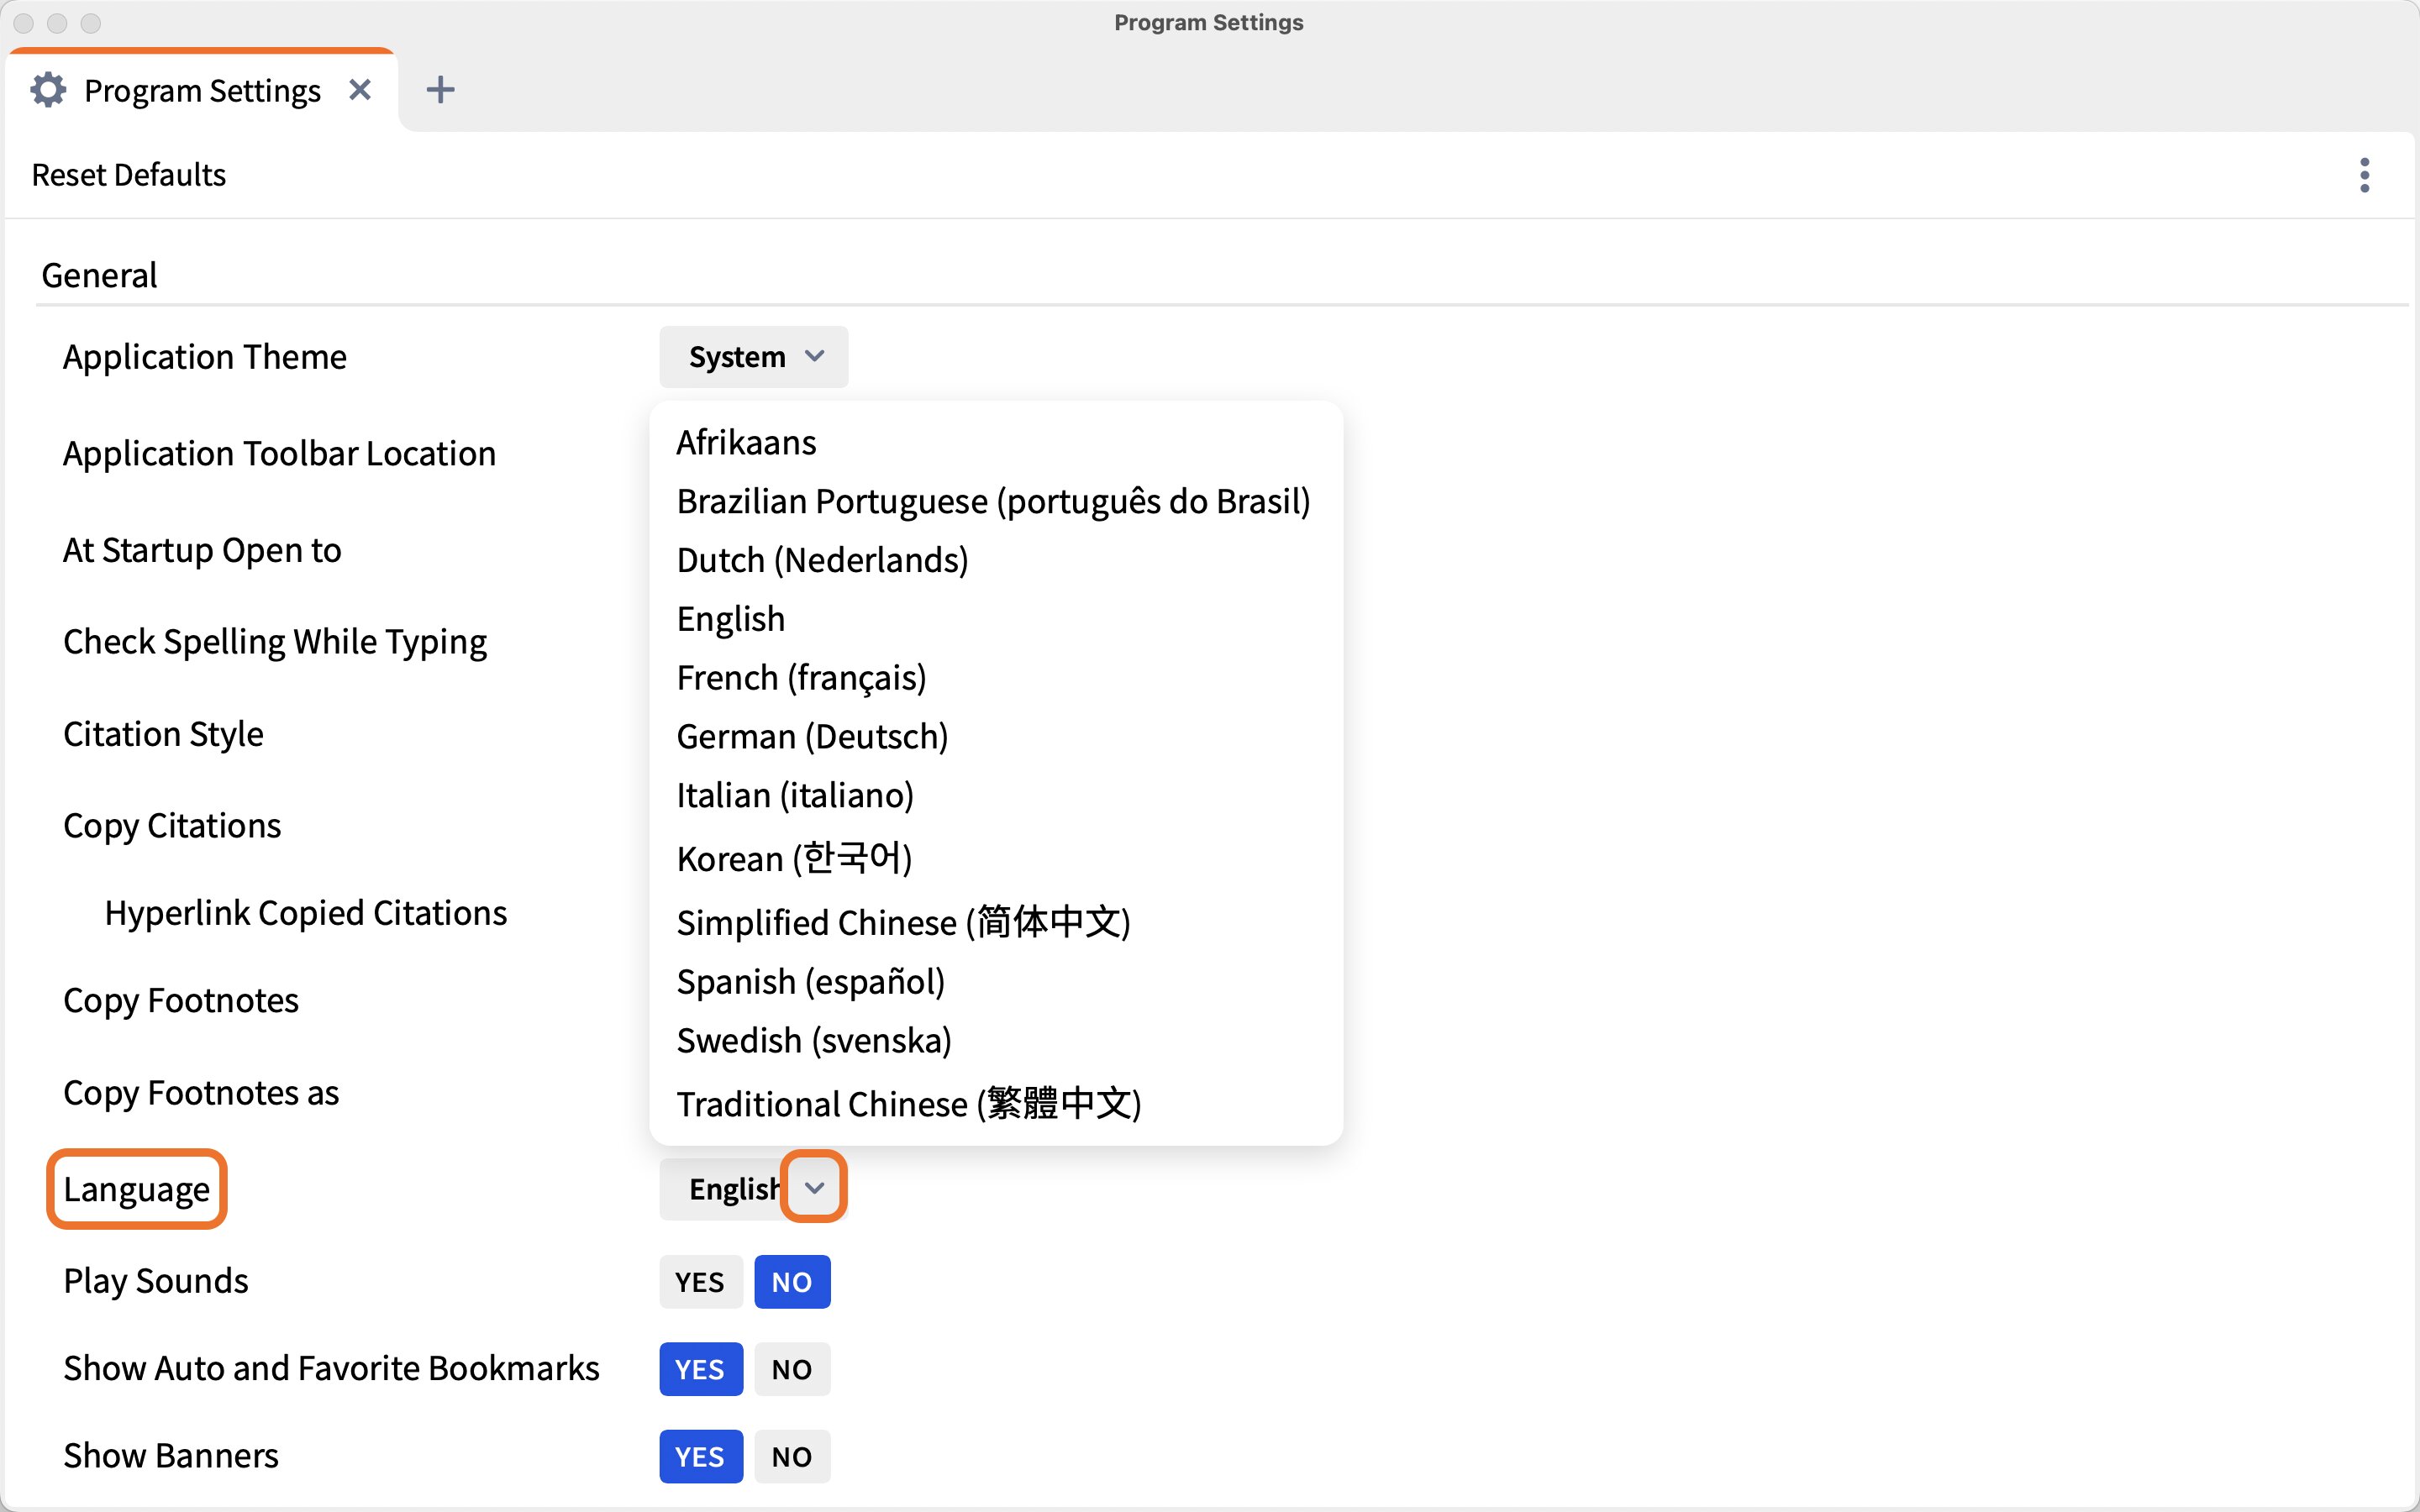Viewport: 2420px width, 1512px height.
Task: Click the Copy Citations label
Action: 172,826
